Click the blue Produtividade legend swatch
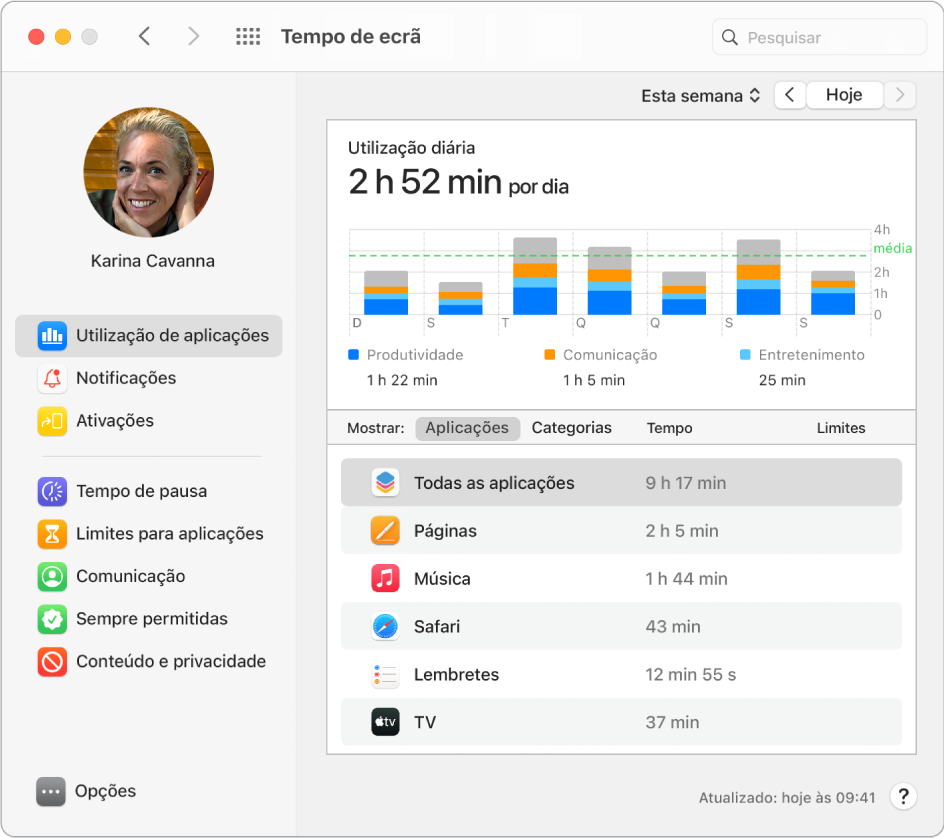 click(x=353, y=355)
